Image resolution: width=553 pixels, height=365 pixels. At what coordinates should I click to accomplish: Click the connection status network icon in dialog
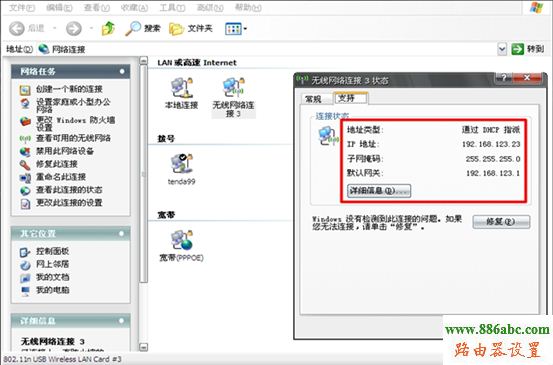pos(328,136)
